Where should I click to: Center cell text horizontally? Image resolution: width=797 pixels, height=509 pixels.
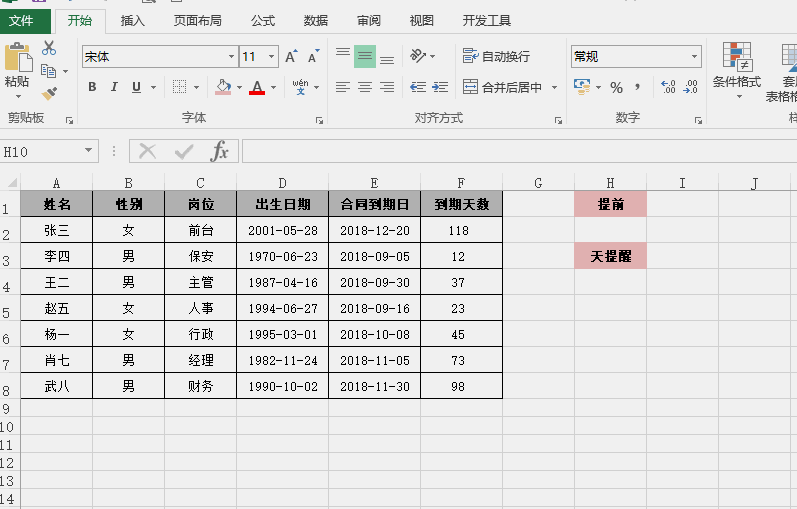click(x=365, y=87)
